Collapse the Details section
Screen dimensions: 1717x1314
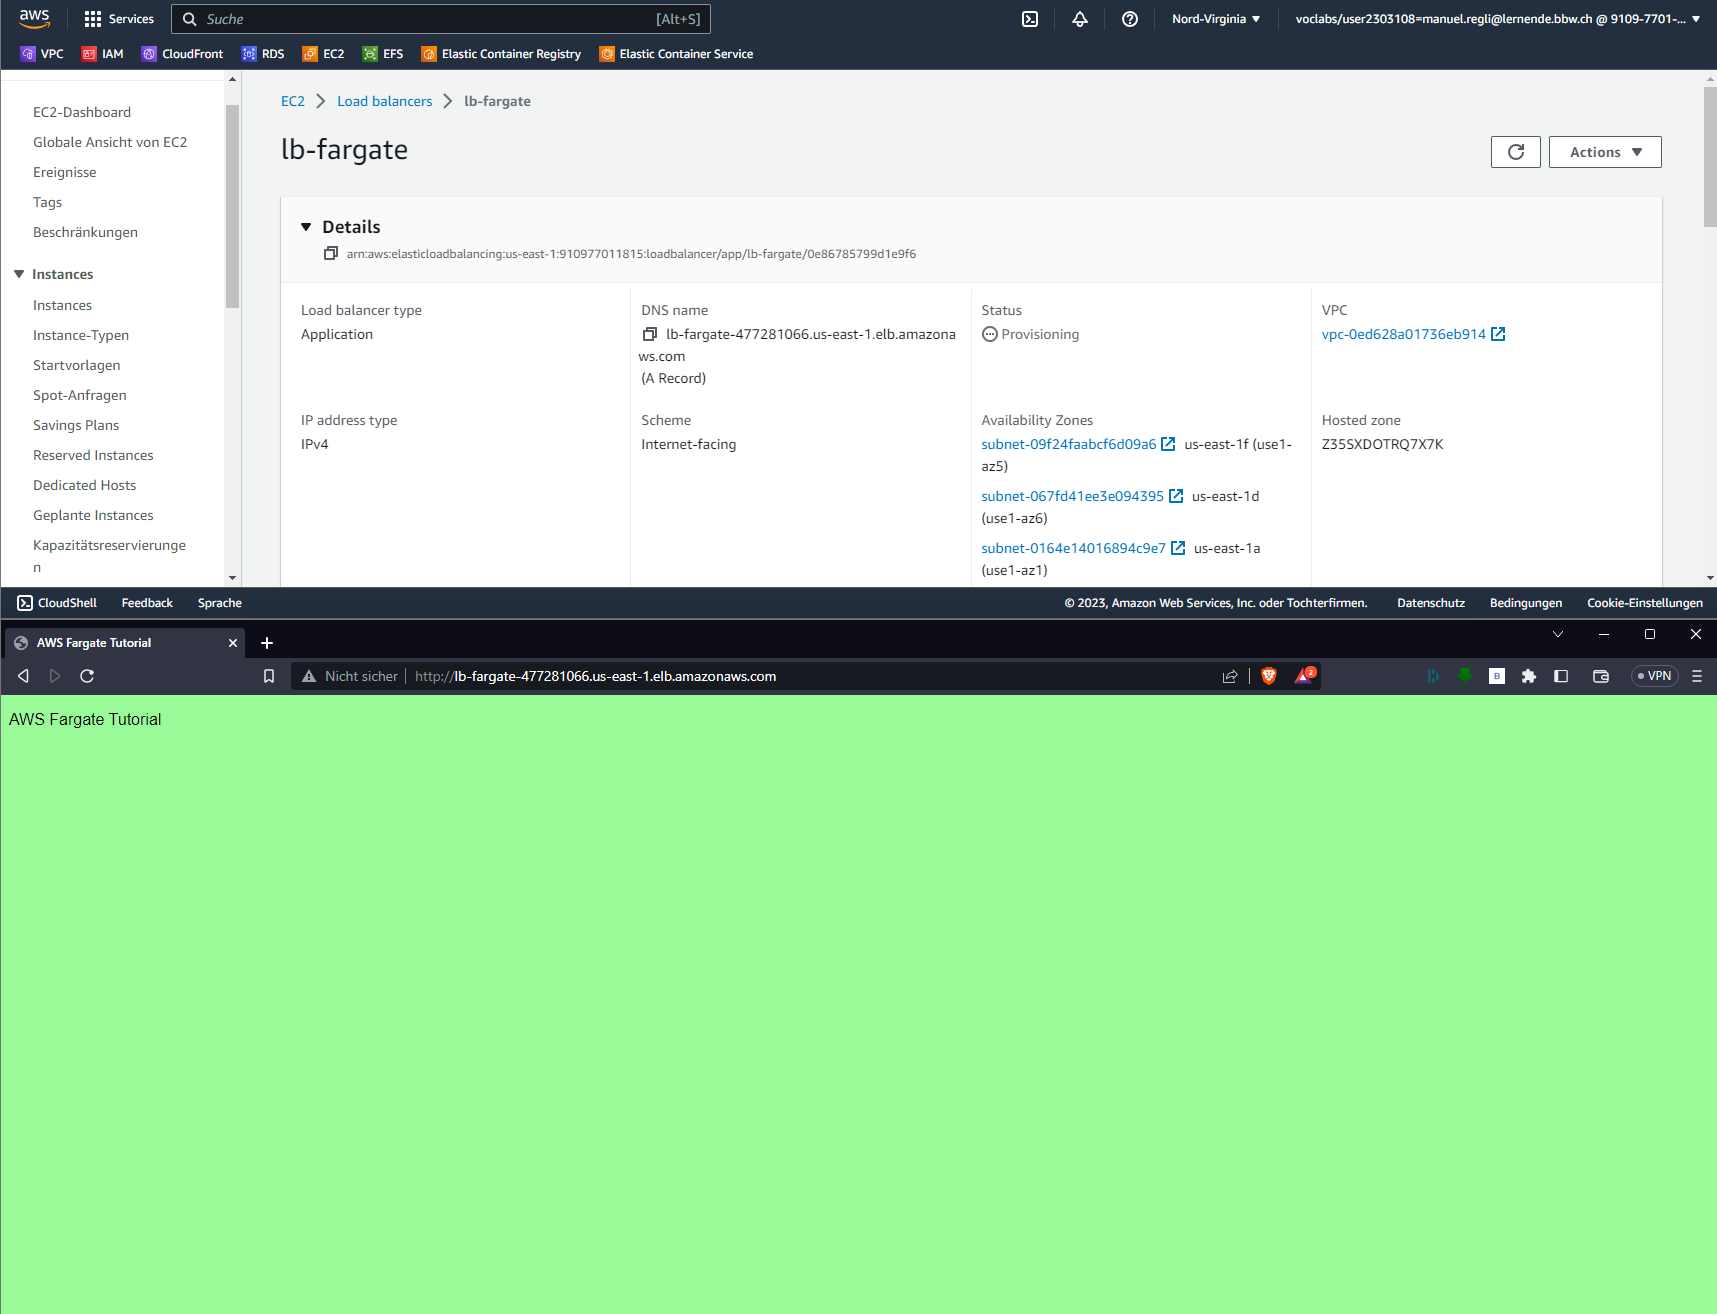pyautogui.click(x=306, y=227)
